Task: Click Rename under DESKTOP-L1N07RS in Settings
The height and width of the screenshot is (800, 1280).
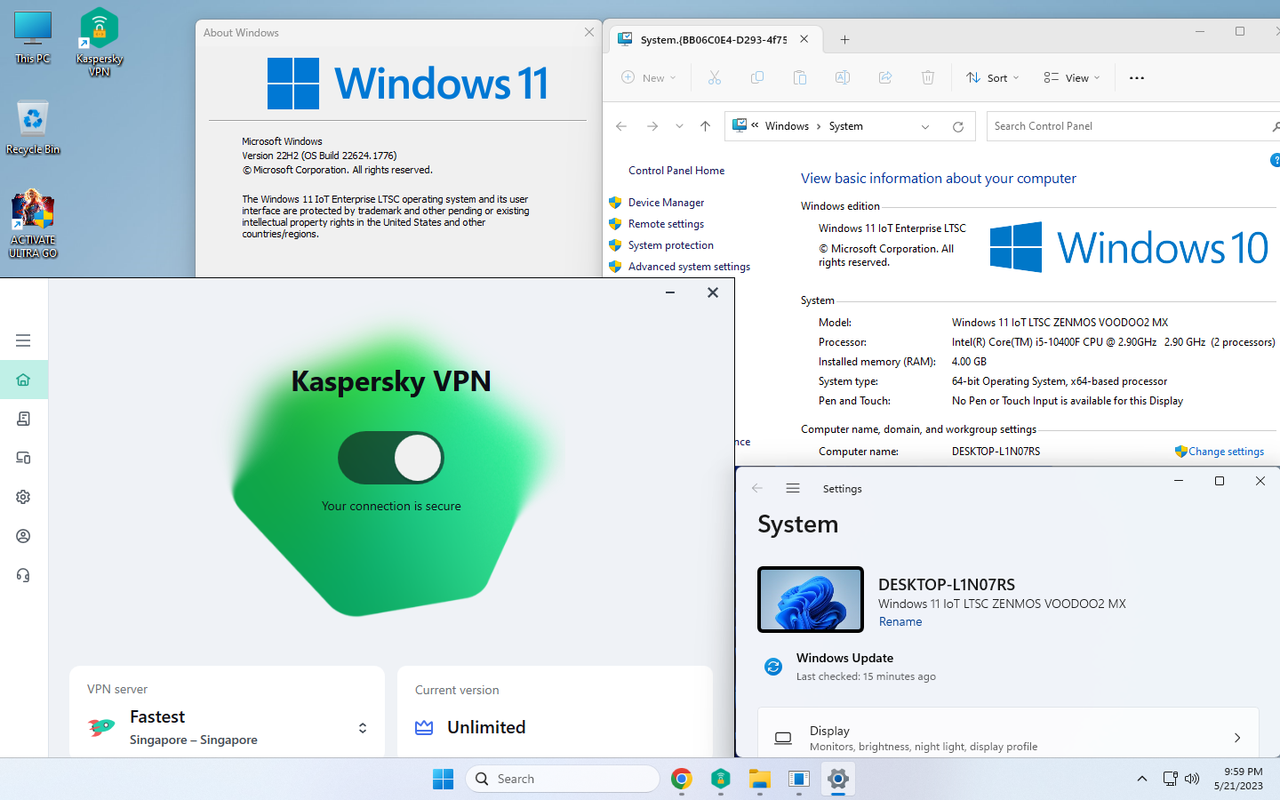Action: (900, 621)
